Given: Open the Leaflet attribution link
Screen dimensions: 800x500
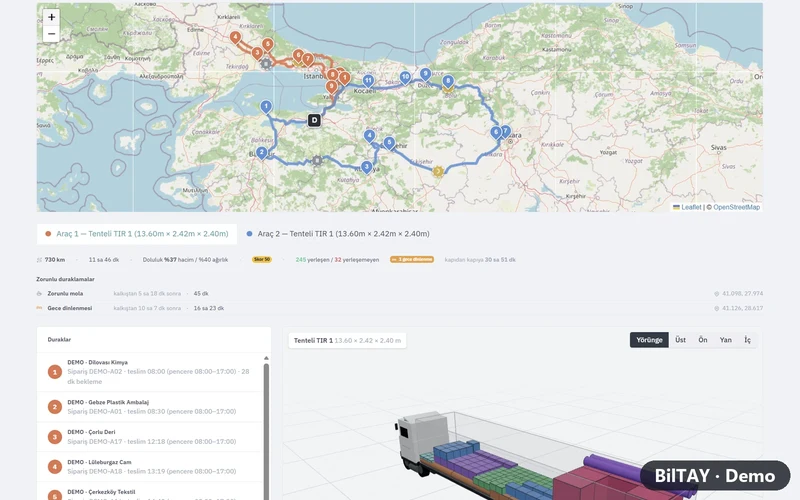Looking at the screenshot, I should click(687, 207).
